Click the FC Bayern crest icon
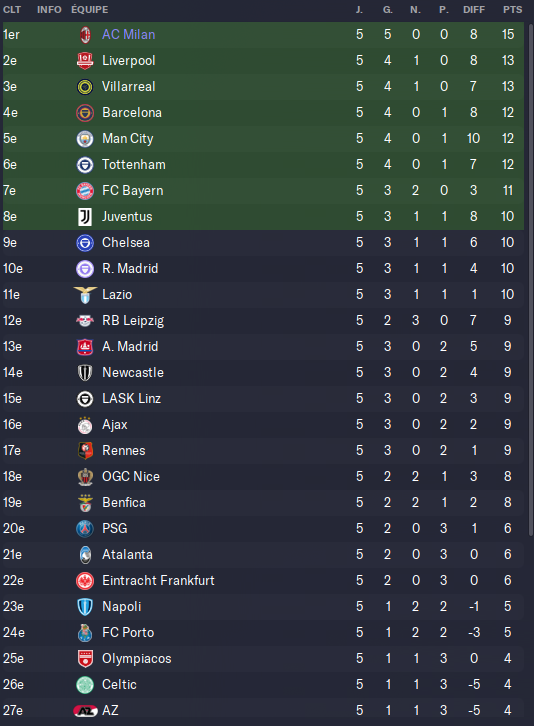This screenshot has width=534, height=726. (85, 191)
